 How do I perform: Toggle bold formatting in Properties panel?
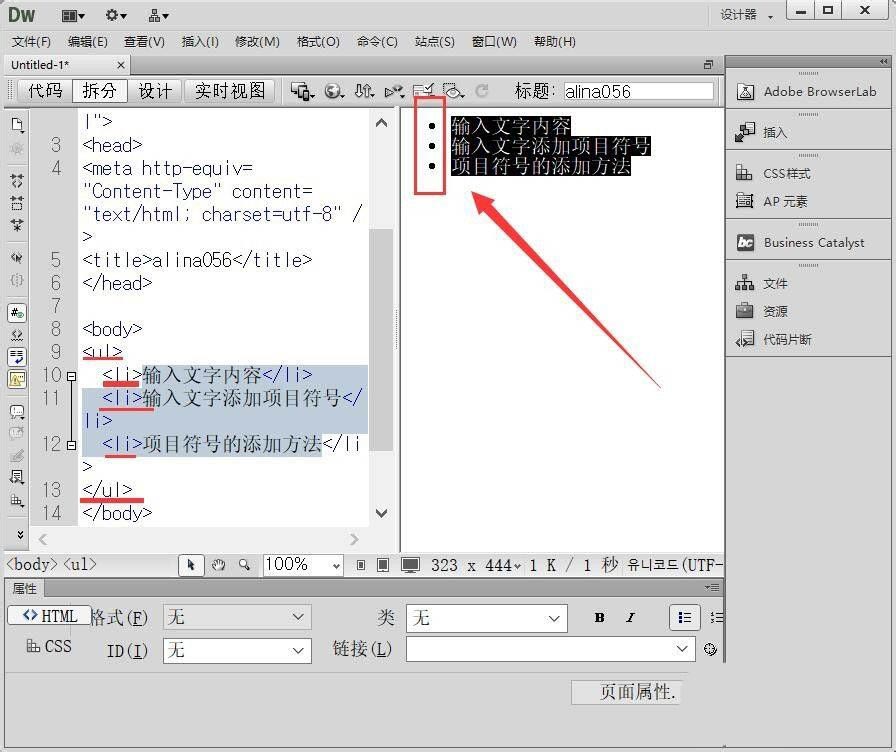[598, 617]
